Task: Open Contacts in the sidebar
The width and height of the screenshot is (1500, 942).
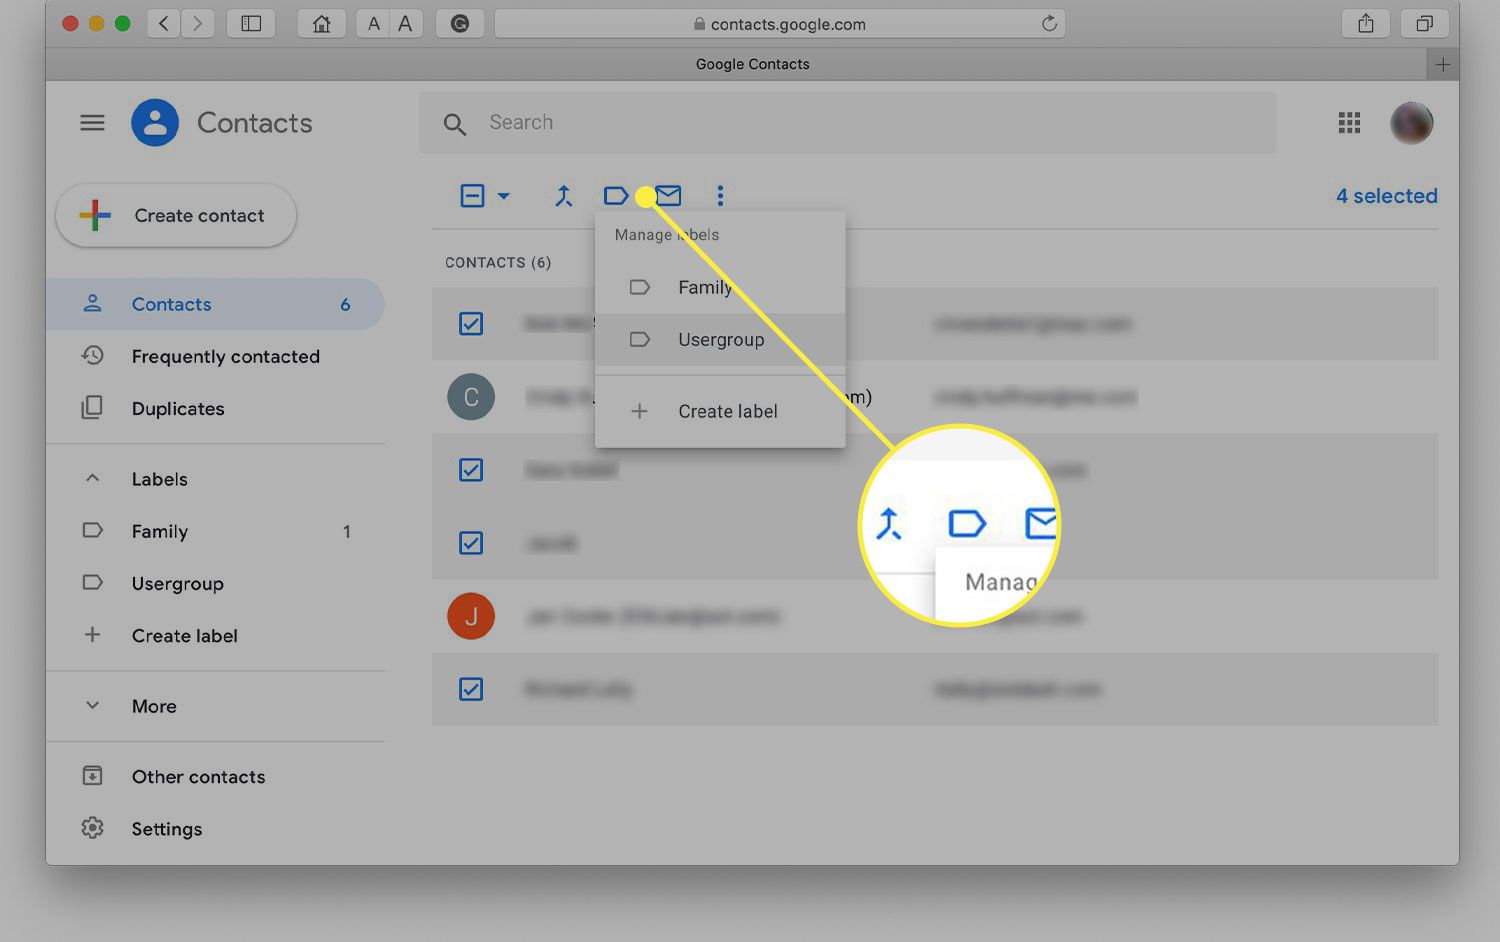Action: point(215,304)
